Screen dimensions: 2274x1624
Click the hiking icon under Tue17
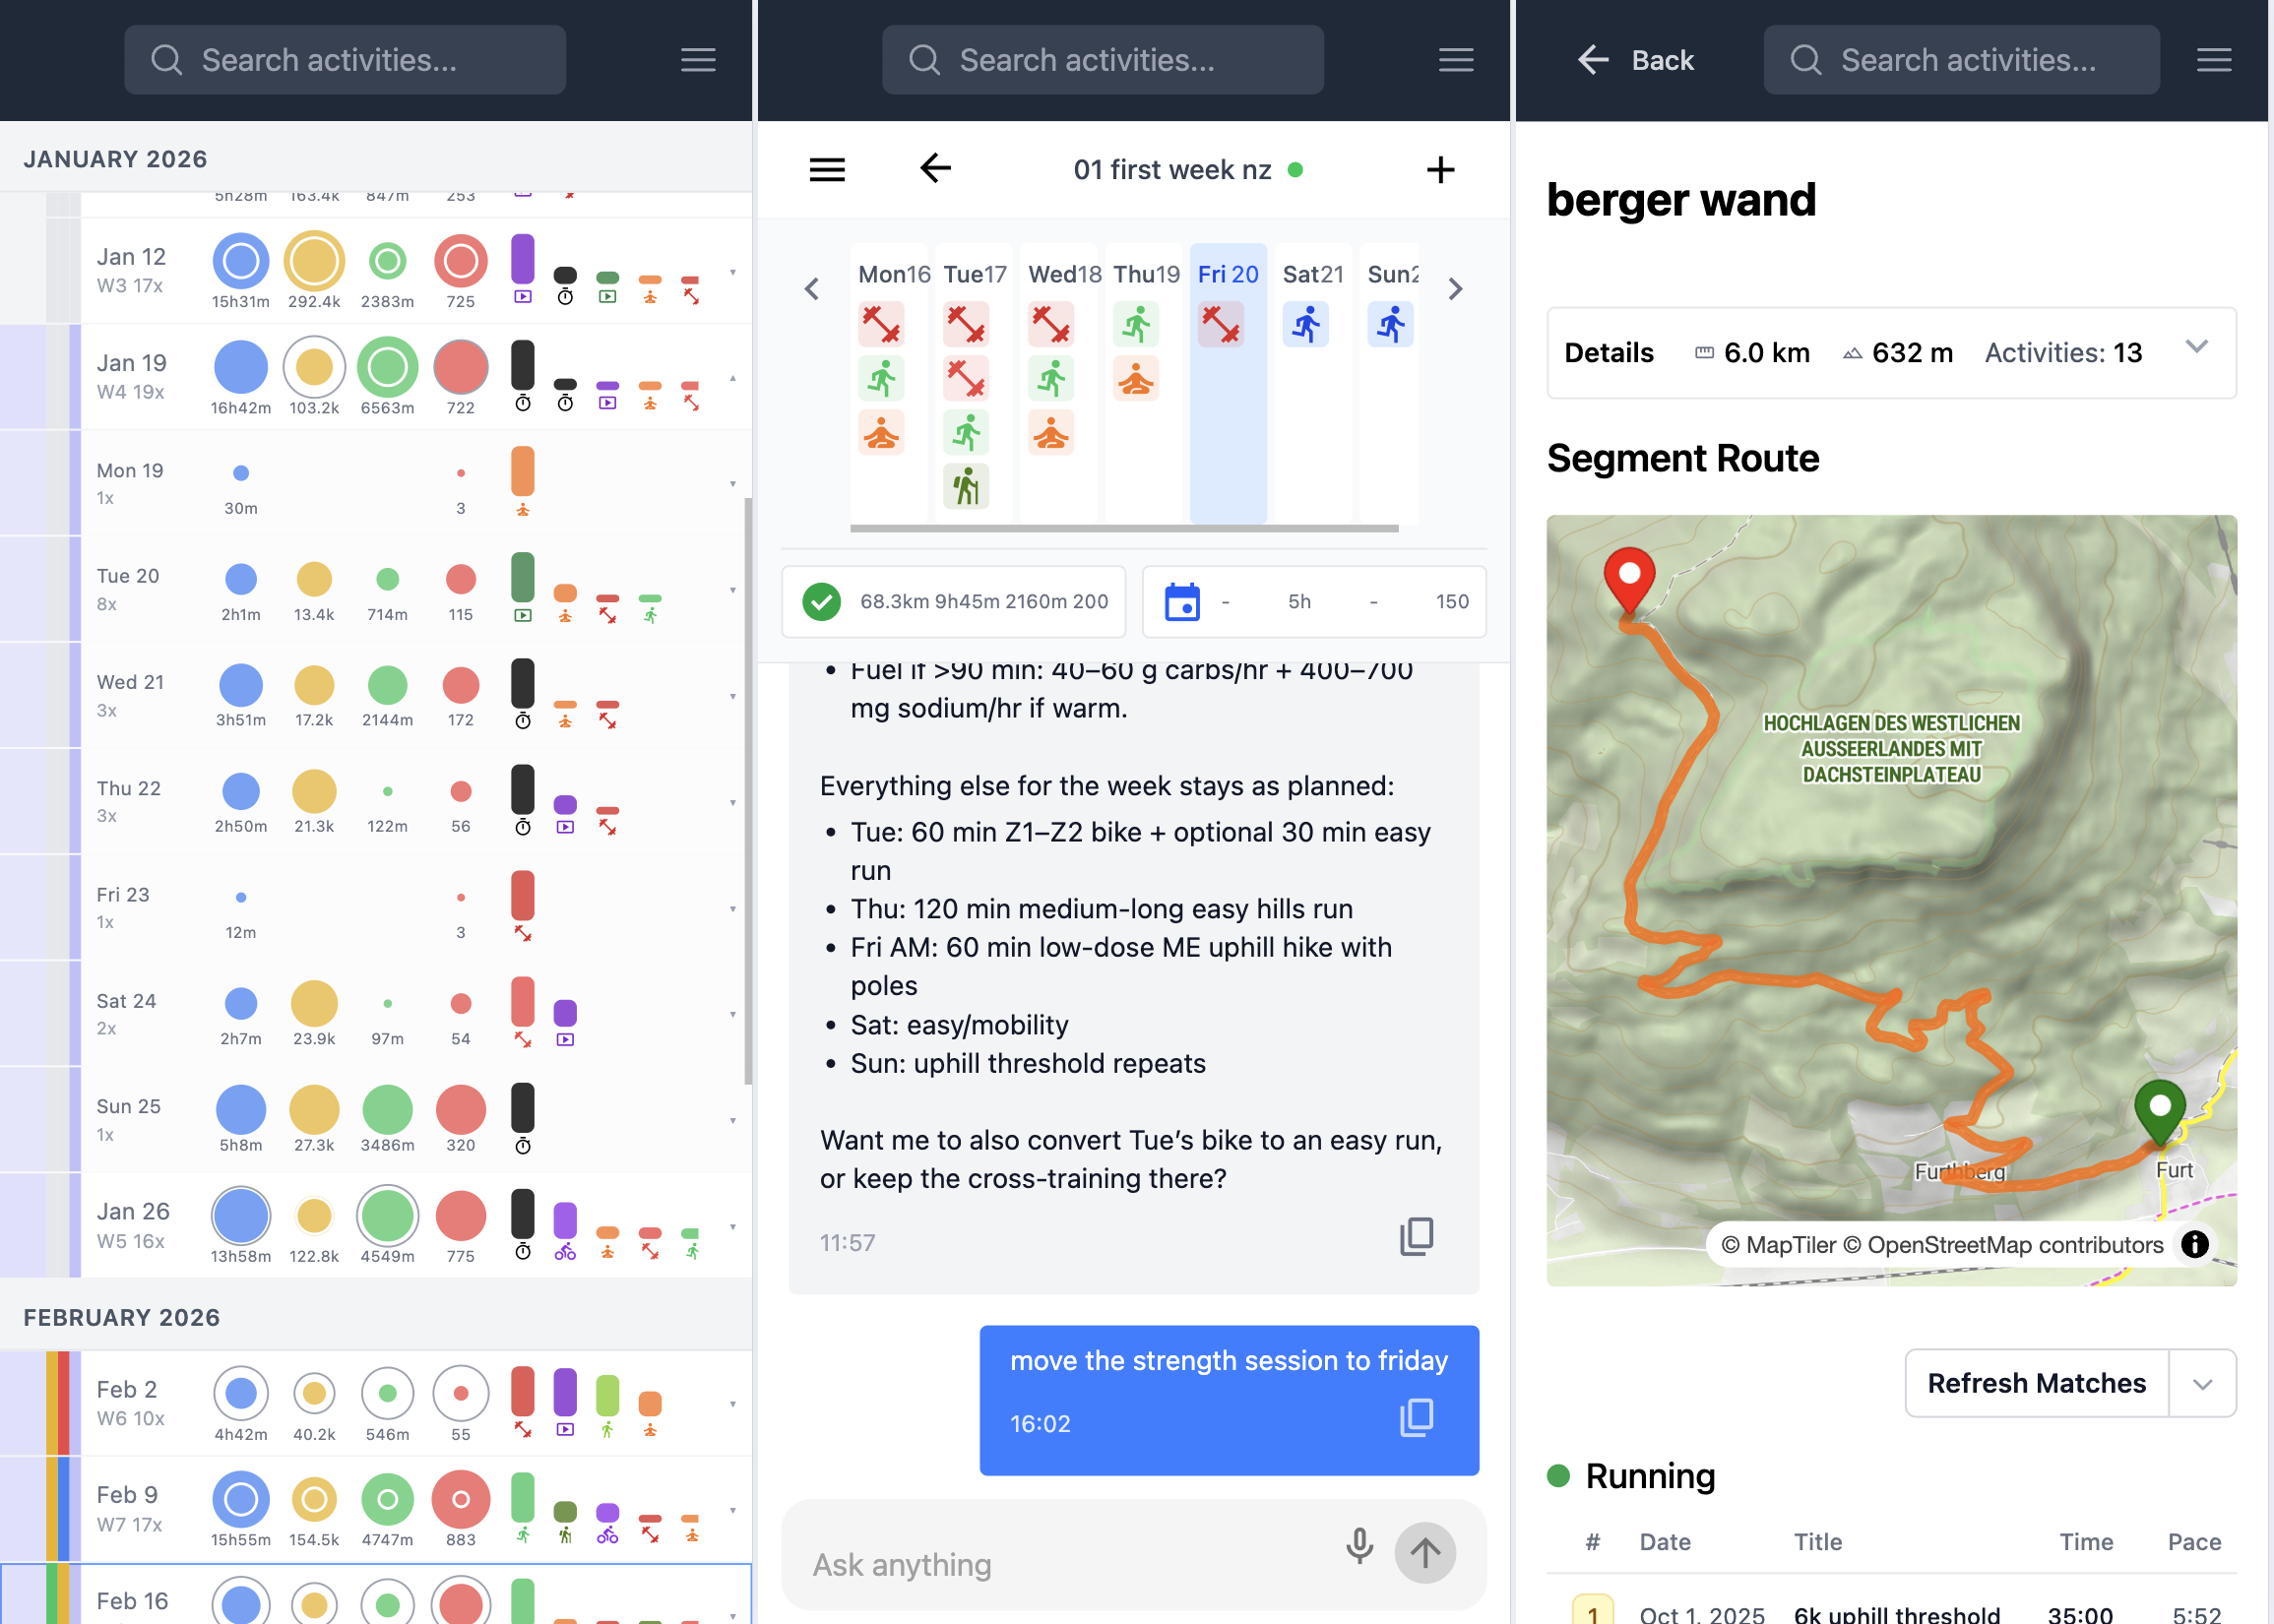pos(966,487)
